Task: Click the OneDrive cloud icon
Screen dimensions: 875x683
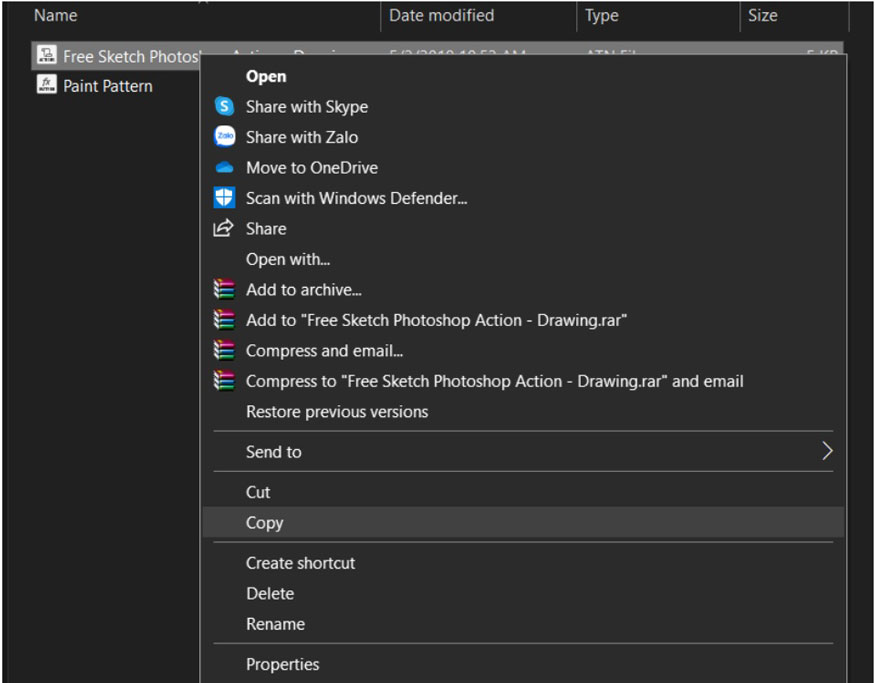Action: tap(222, 168)
